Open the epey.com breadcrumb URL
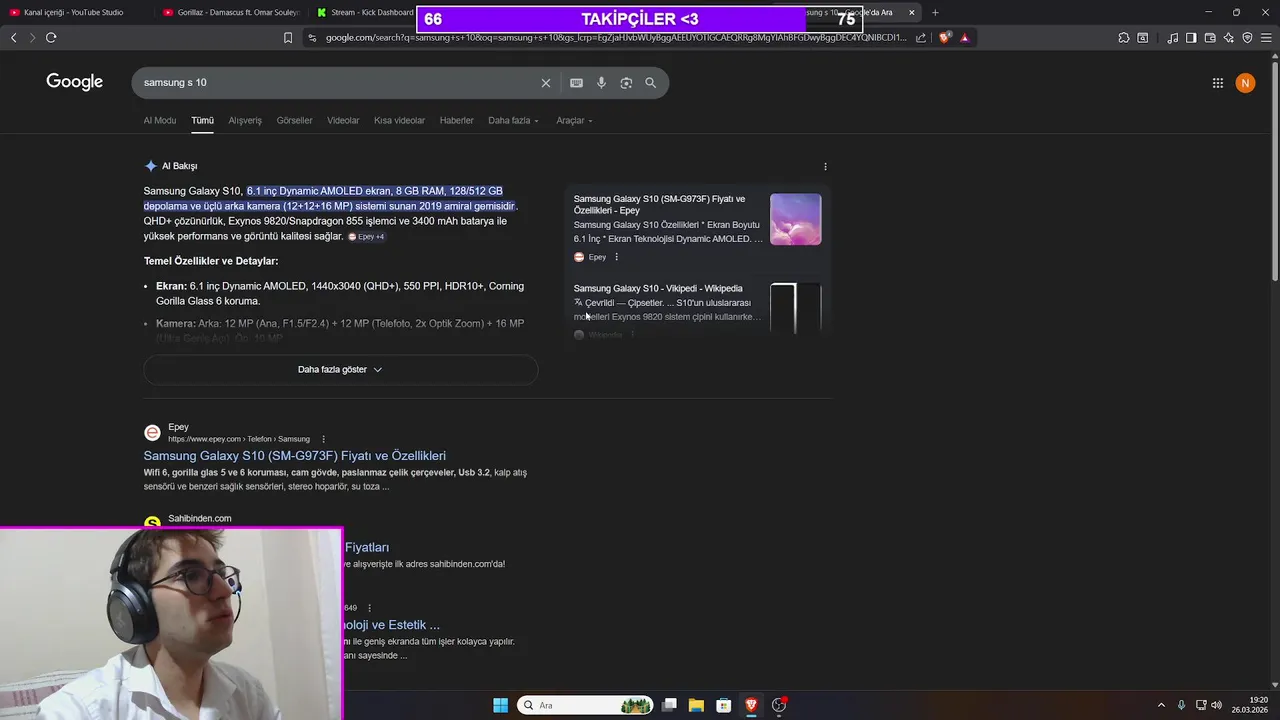Viewport: 1280px width, 720px height. pos(239,439)
